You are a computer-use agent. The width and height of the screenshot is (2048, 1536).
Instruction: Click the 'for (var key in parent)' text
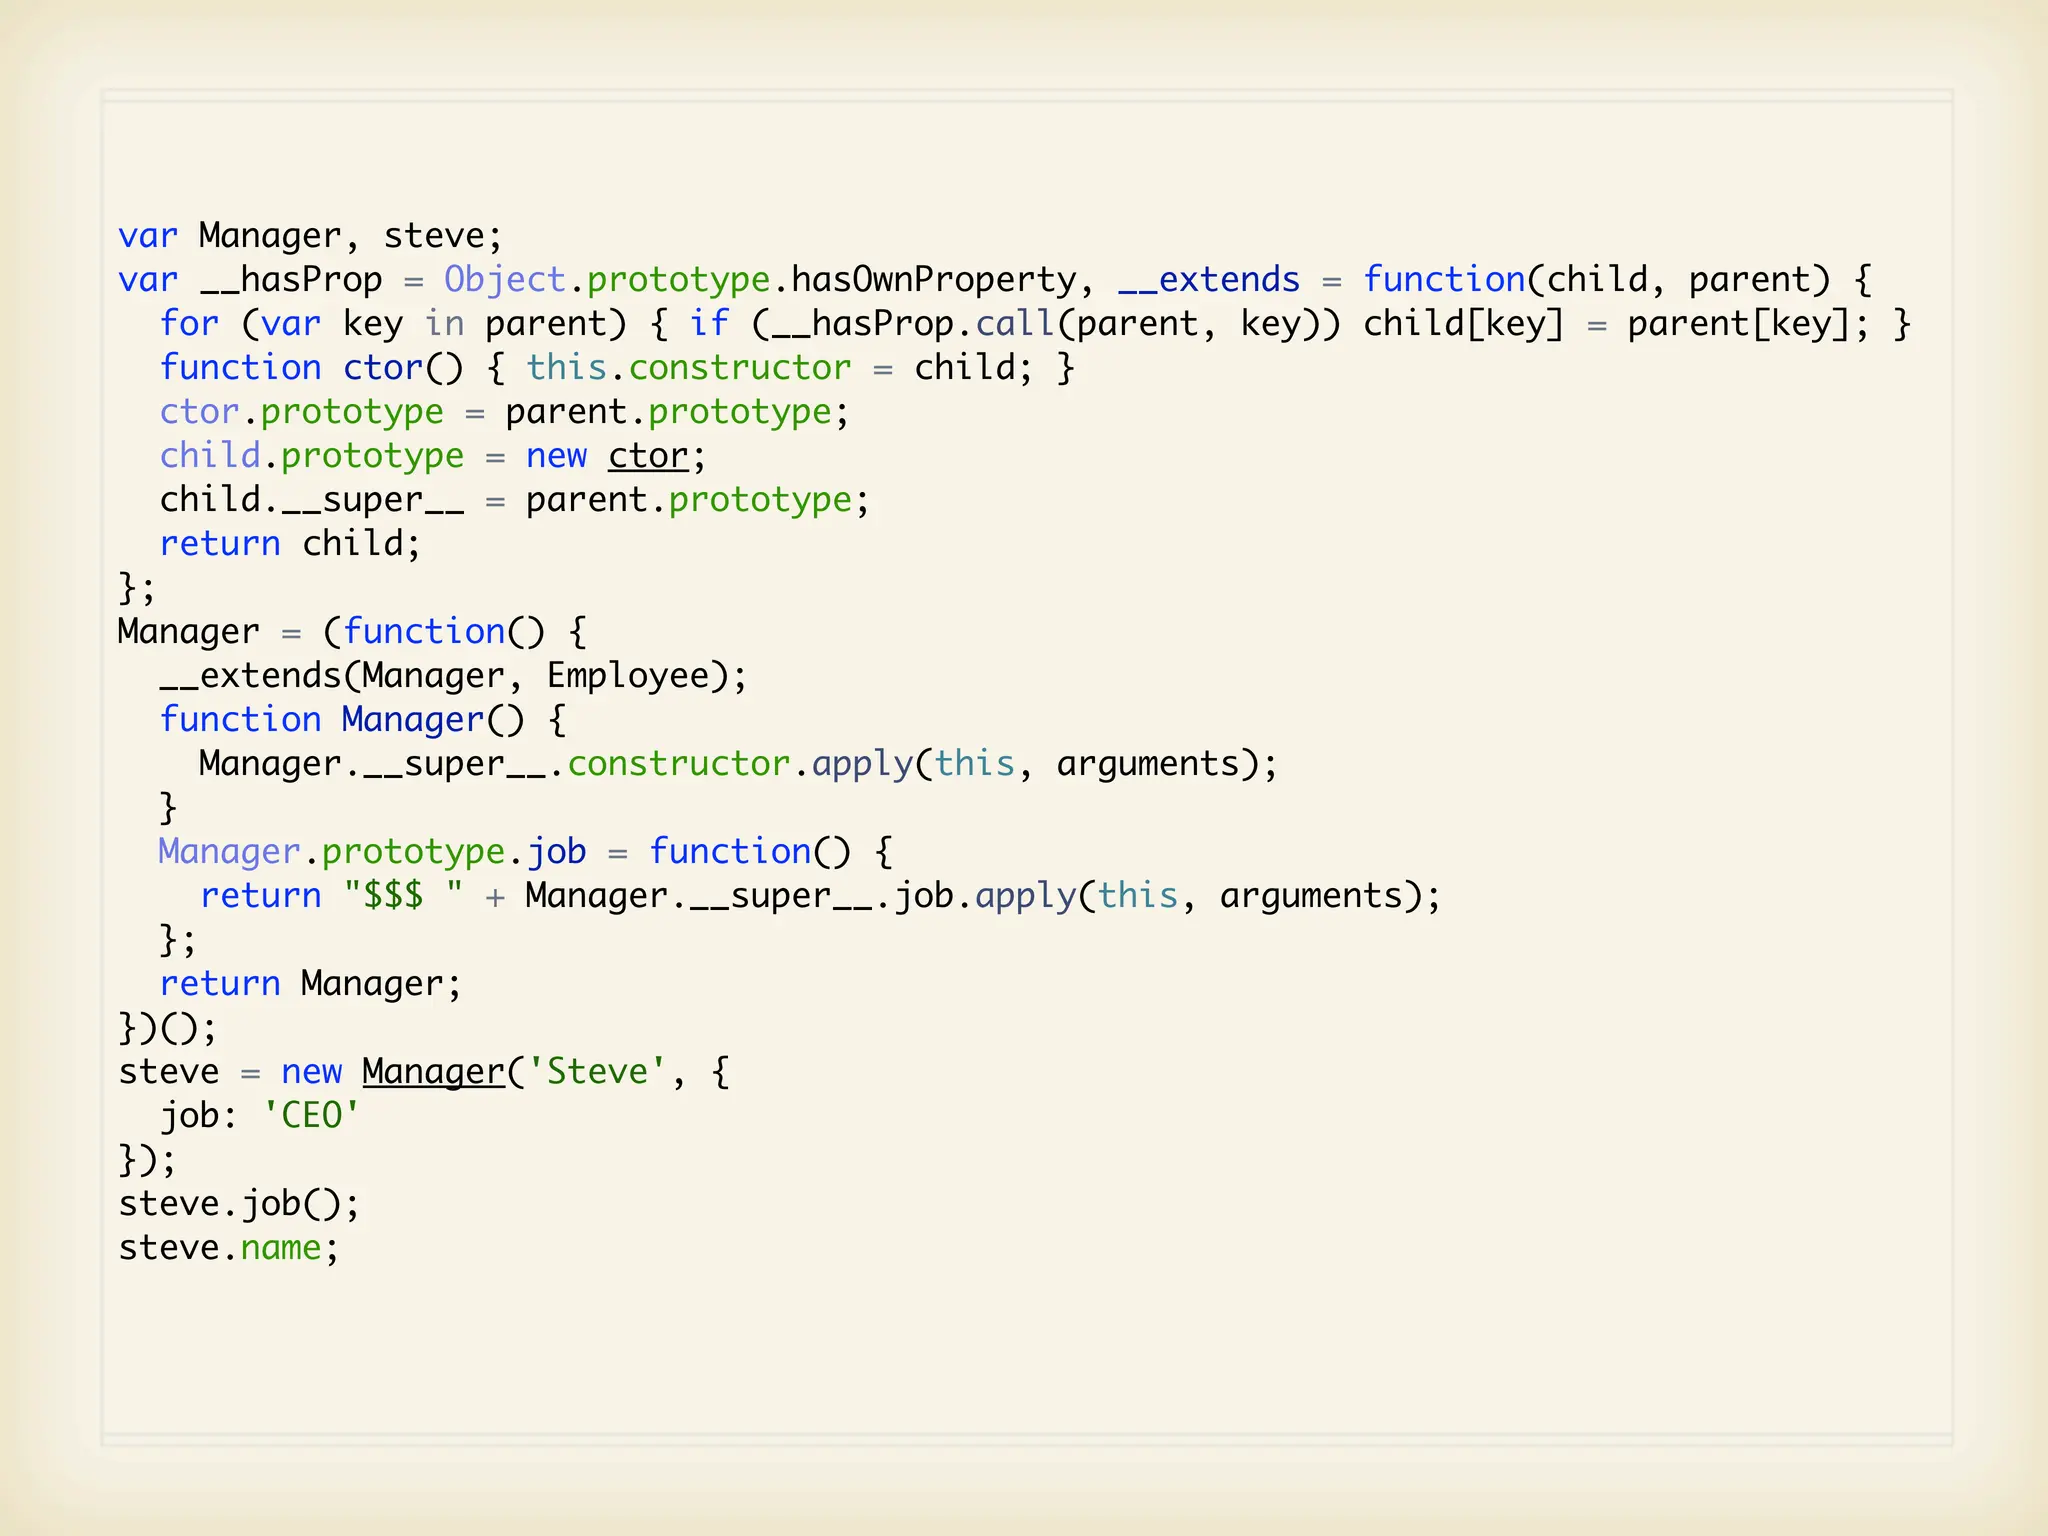pos(393,324)
